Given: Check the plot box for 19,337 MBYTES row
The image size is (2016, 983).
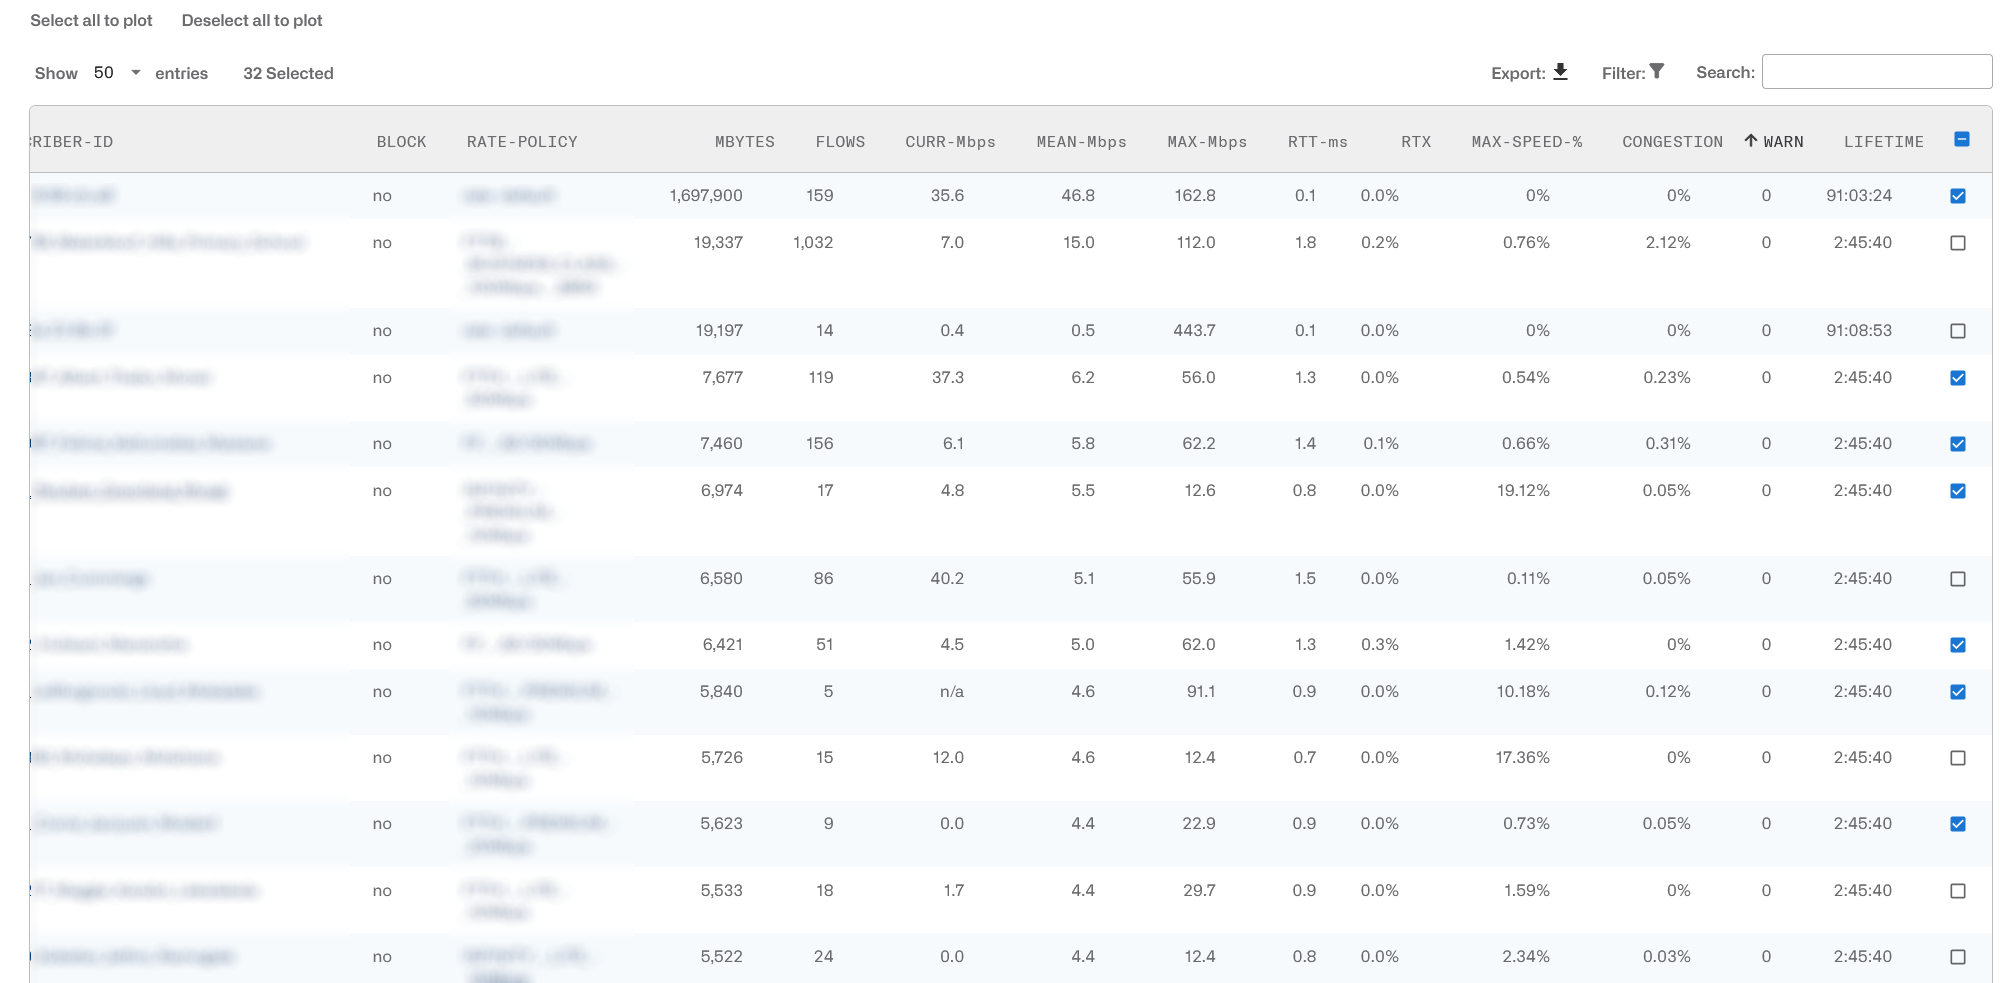Looking at the screenshot, I should point(1958,243).
